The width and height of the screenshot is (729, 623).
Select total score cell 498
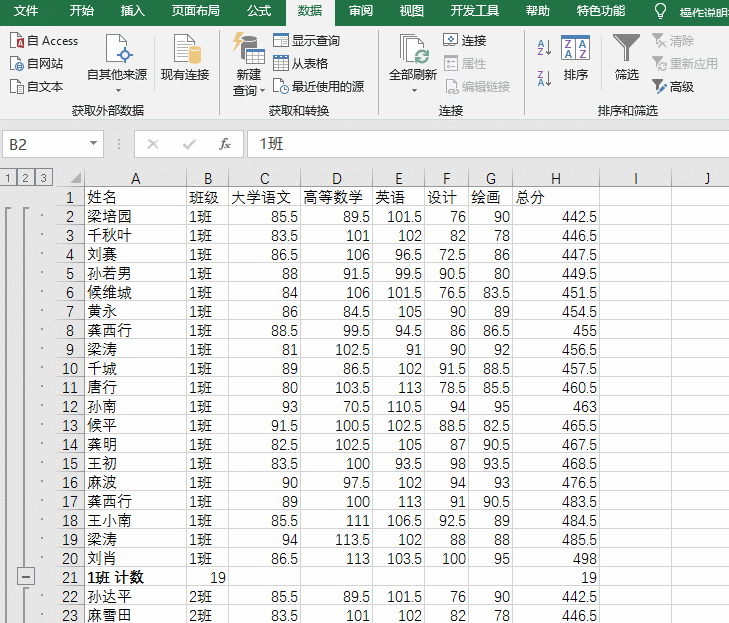(x=556, y=558)
